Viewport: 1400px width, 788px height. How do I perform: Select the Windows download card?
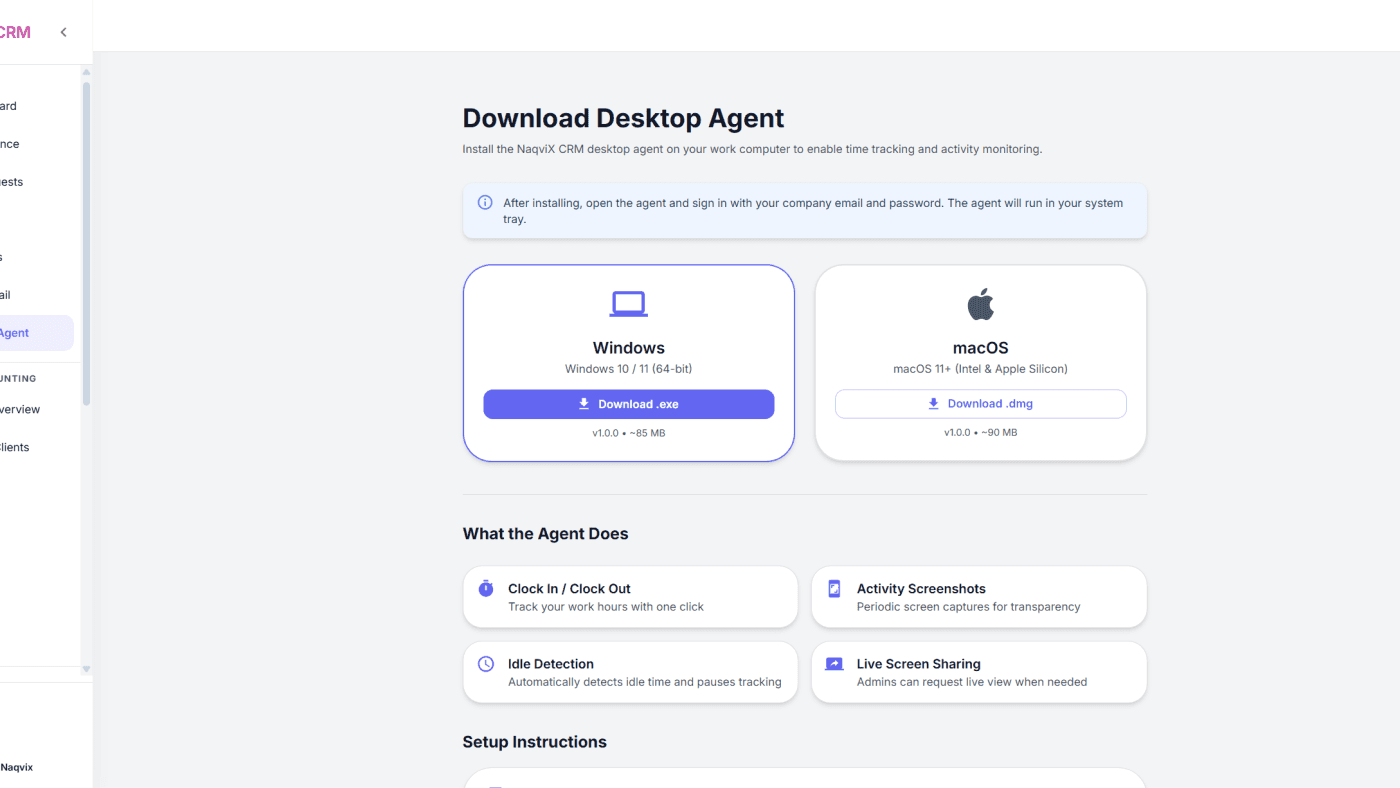[628, 363]
